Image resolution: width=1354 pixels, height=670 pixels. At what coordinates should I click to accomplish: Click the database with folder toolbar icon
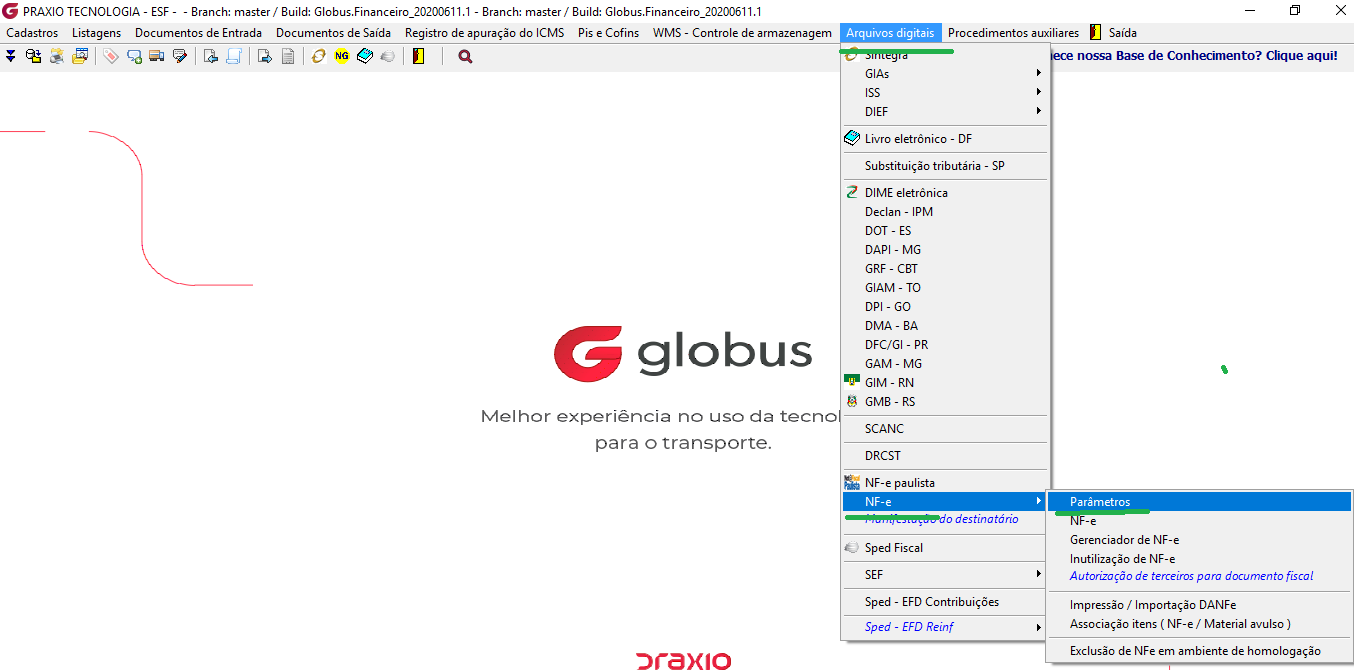click(x=34, y=56)
